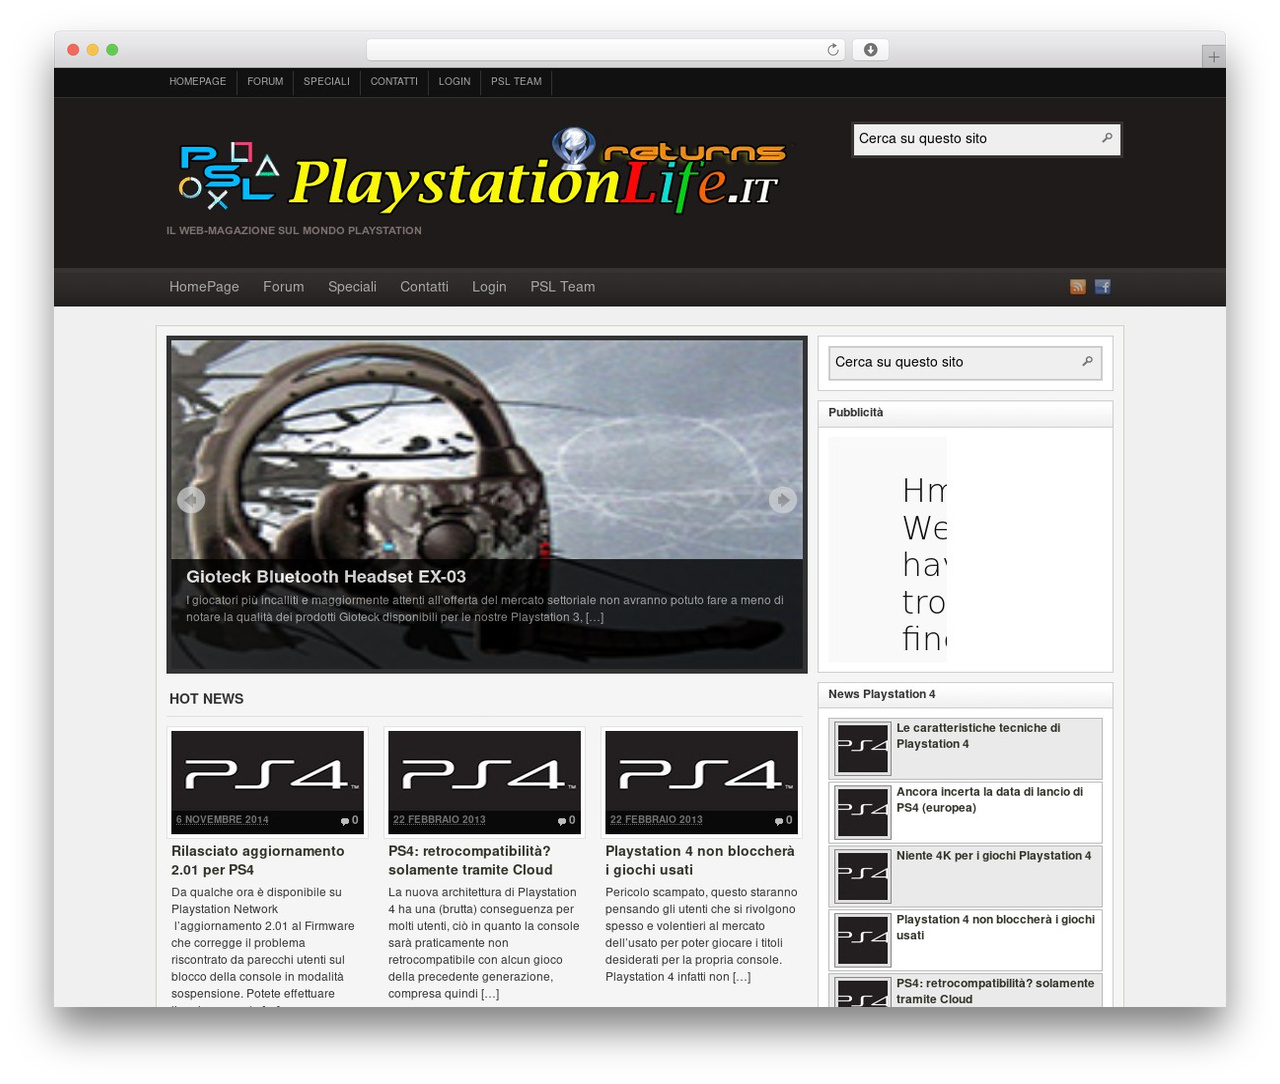Click LOGIN in the top bar

tap(454, 82)
